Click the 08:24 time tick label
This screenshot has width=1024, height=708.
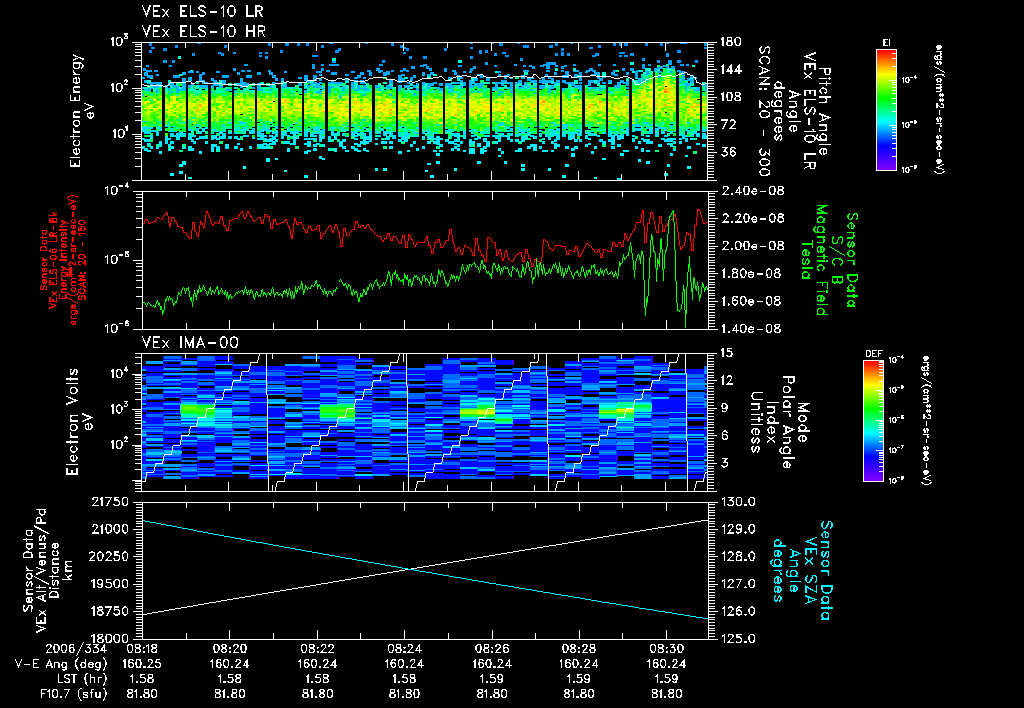(x=404, y=649)
